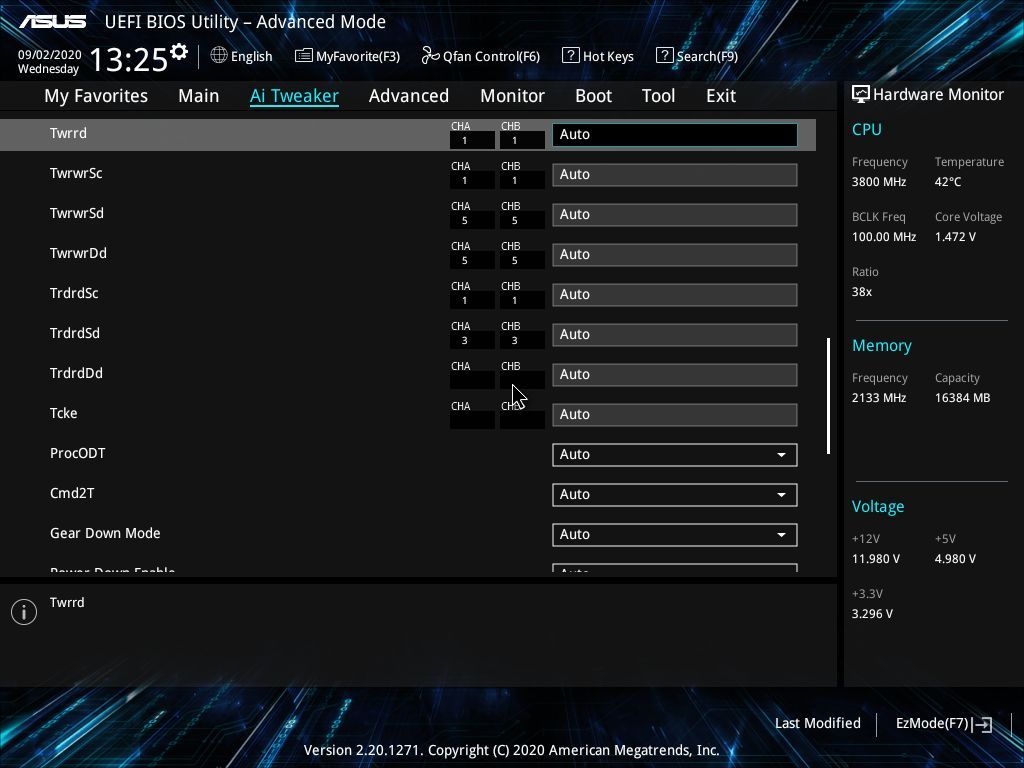Viewport: 1024px width, 768px height.
Task: Select the TwrwrSd setting label
Action: [76, 213]
